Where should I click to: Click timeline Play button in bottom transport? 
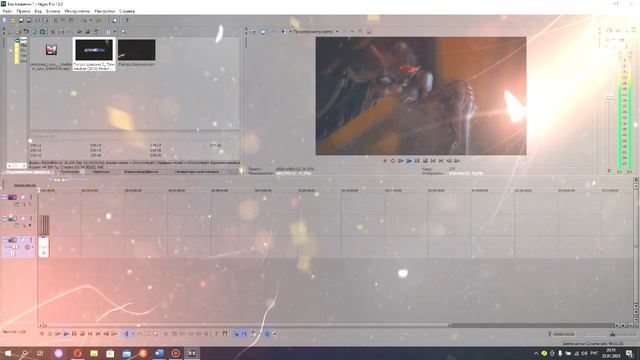pyautogui.click(x=66, y=334)
